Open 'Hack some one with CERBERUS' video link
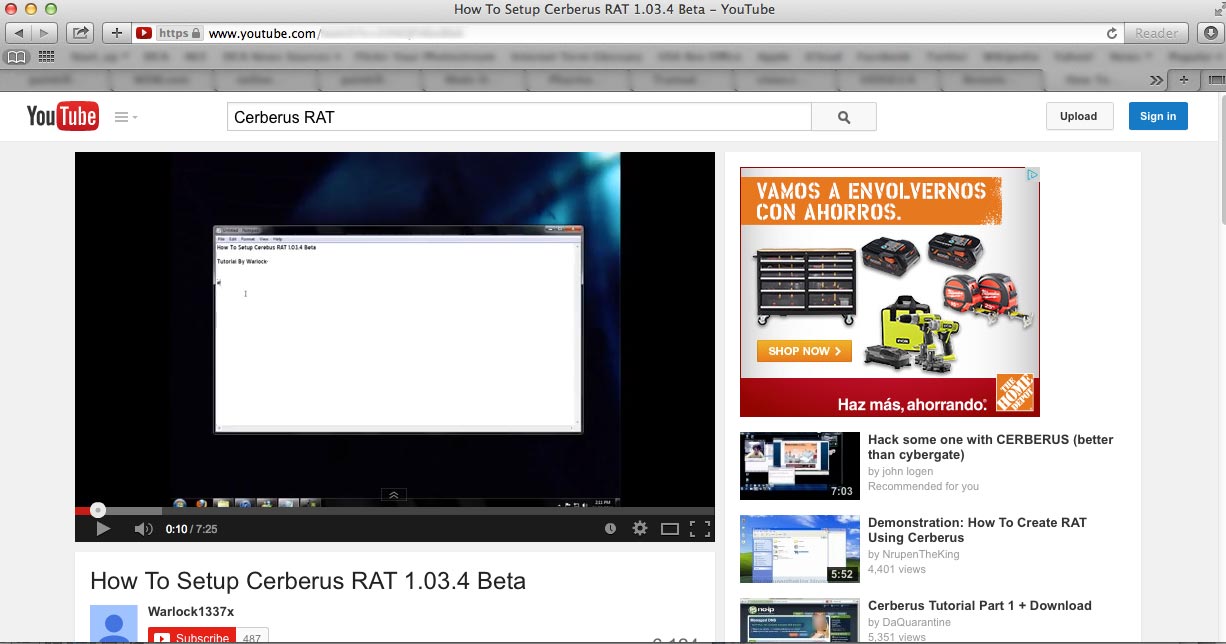1226x644 pixels. click(x=989, y=447)
